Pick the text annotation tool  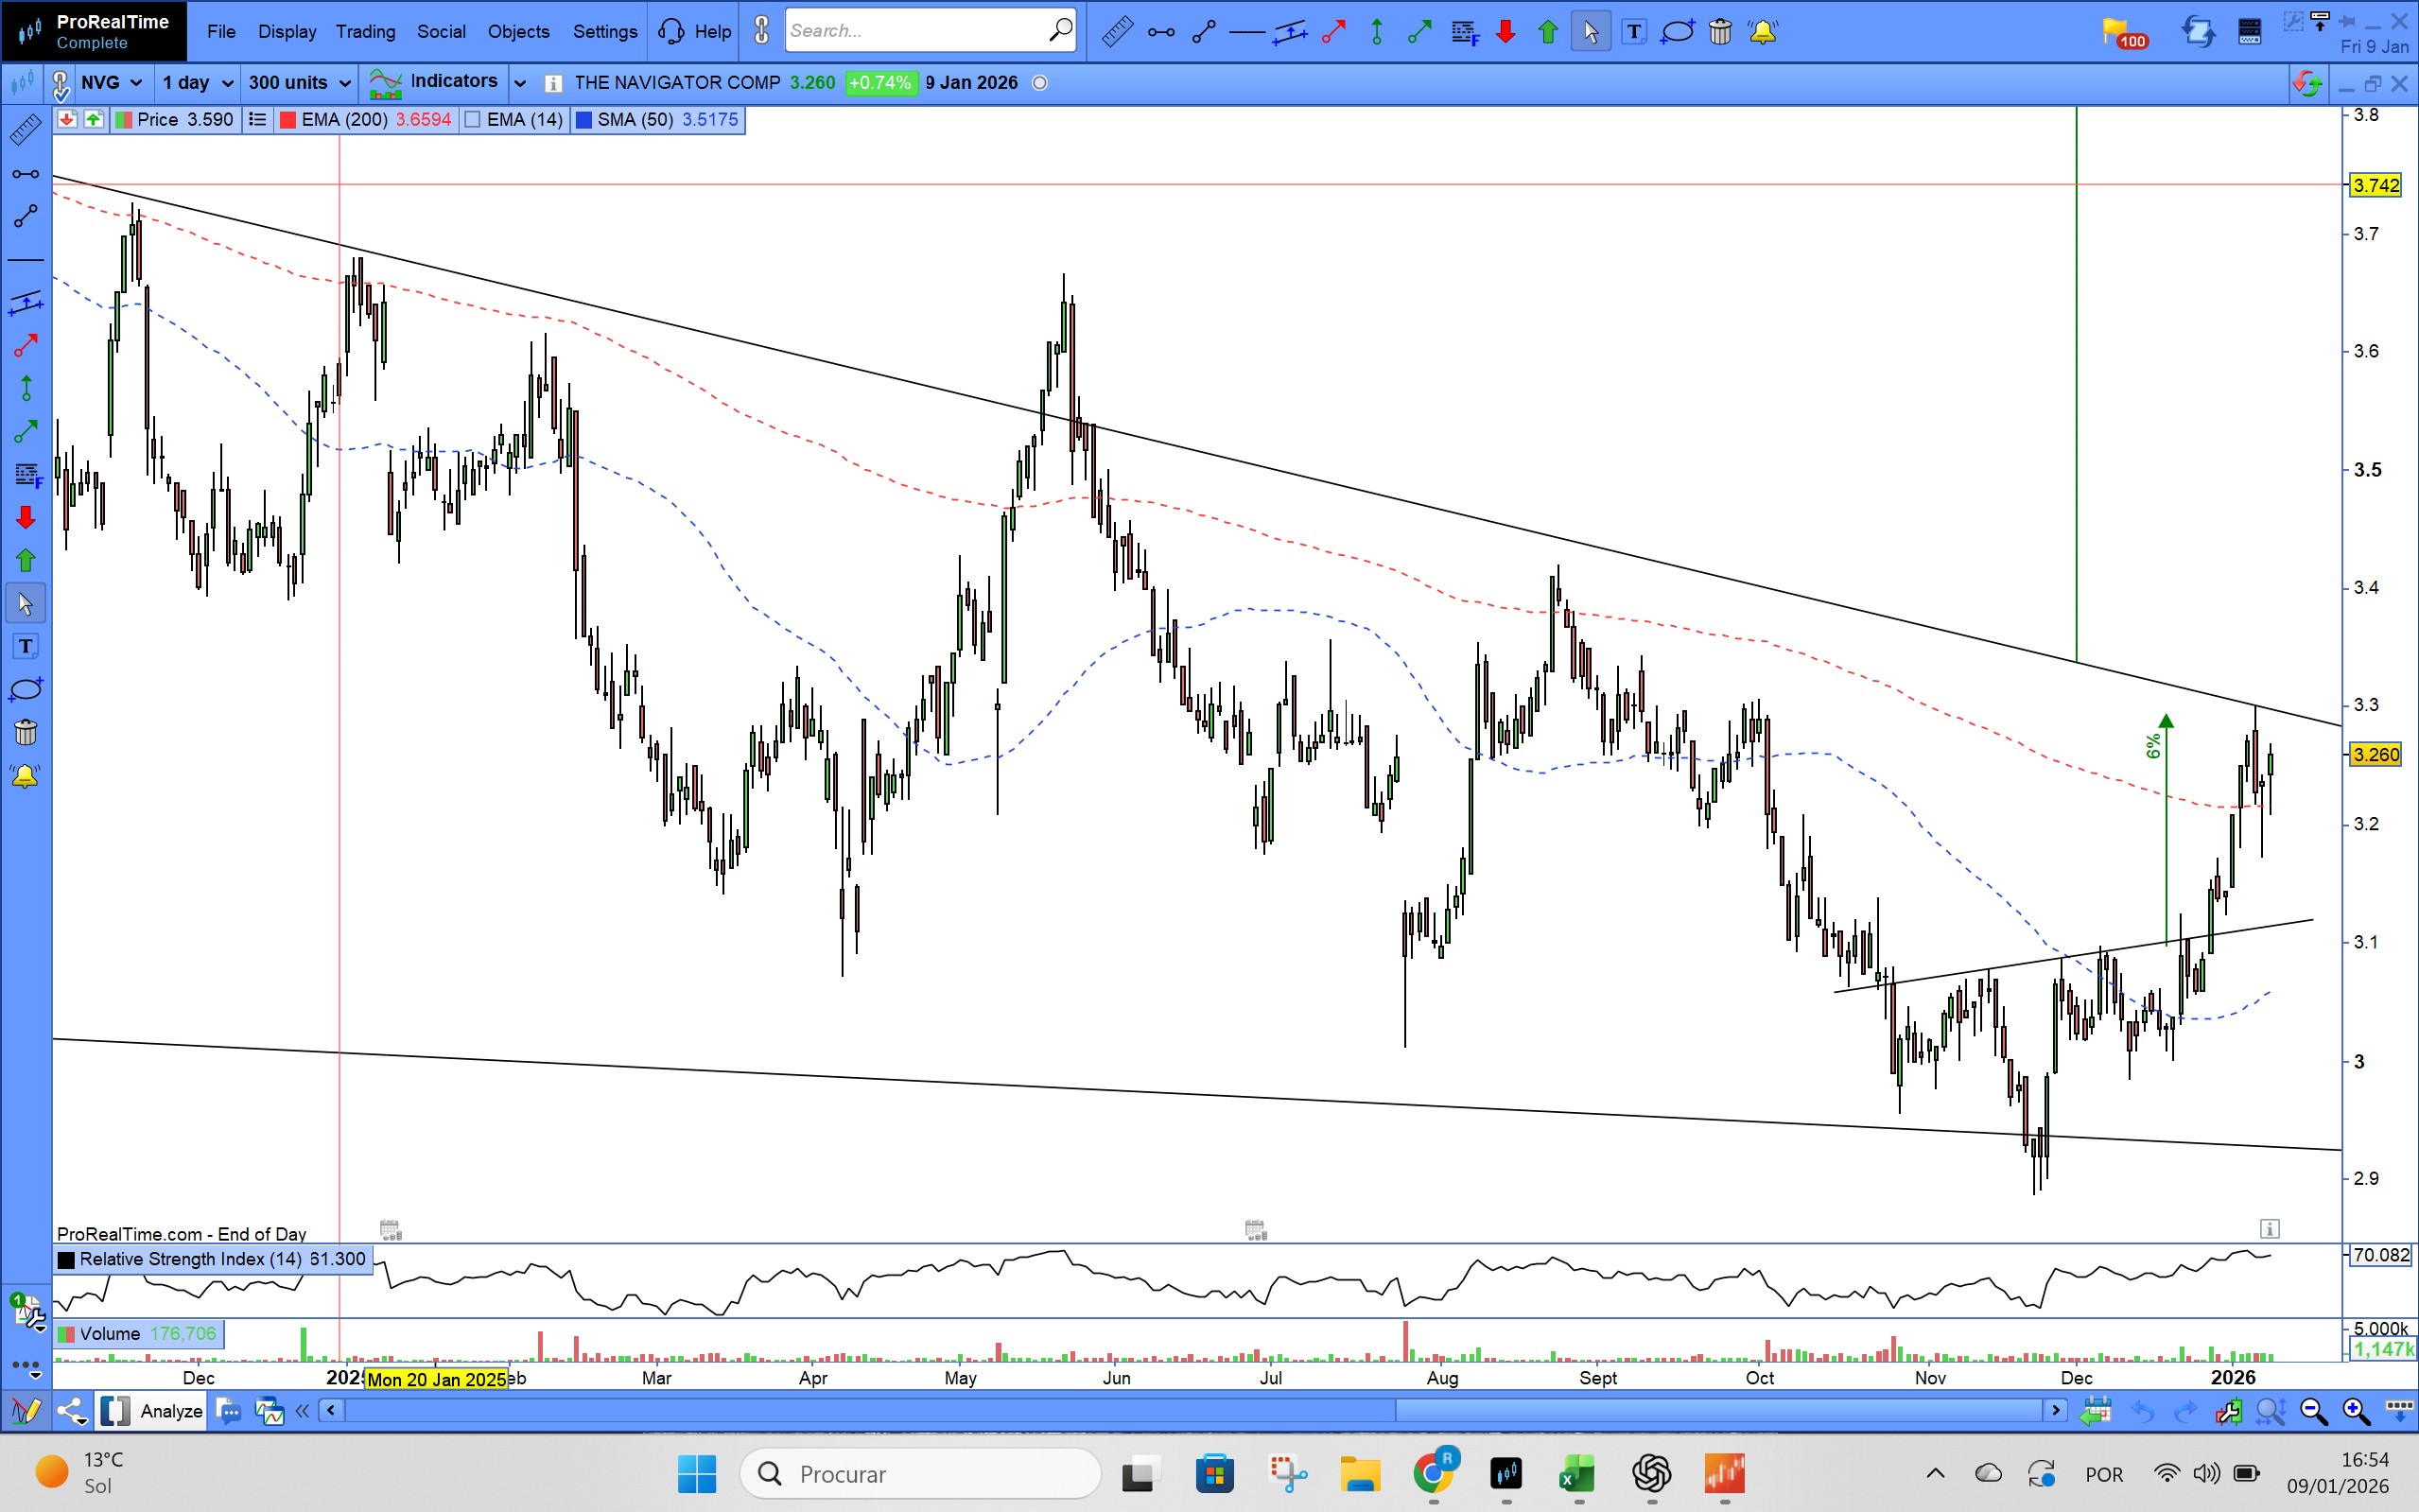point(1634,32)
